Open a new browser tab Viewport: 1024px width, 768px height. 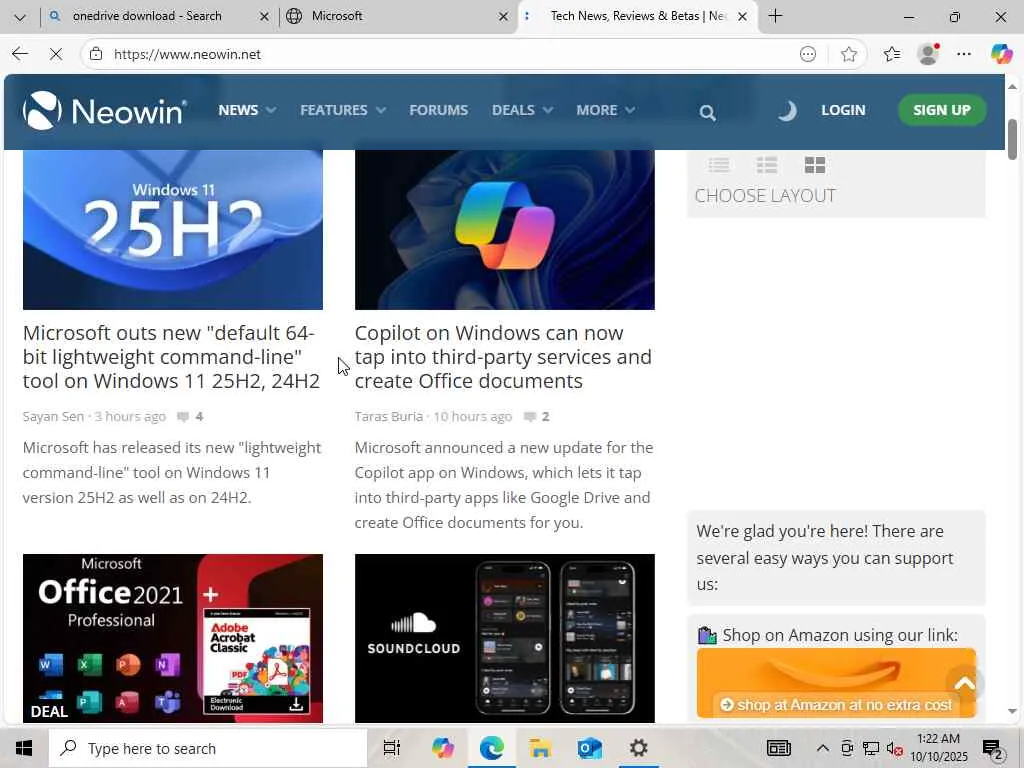tap(775, 16)
